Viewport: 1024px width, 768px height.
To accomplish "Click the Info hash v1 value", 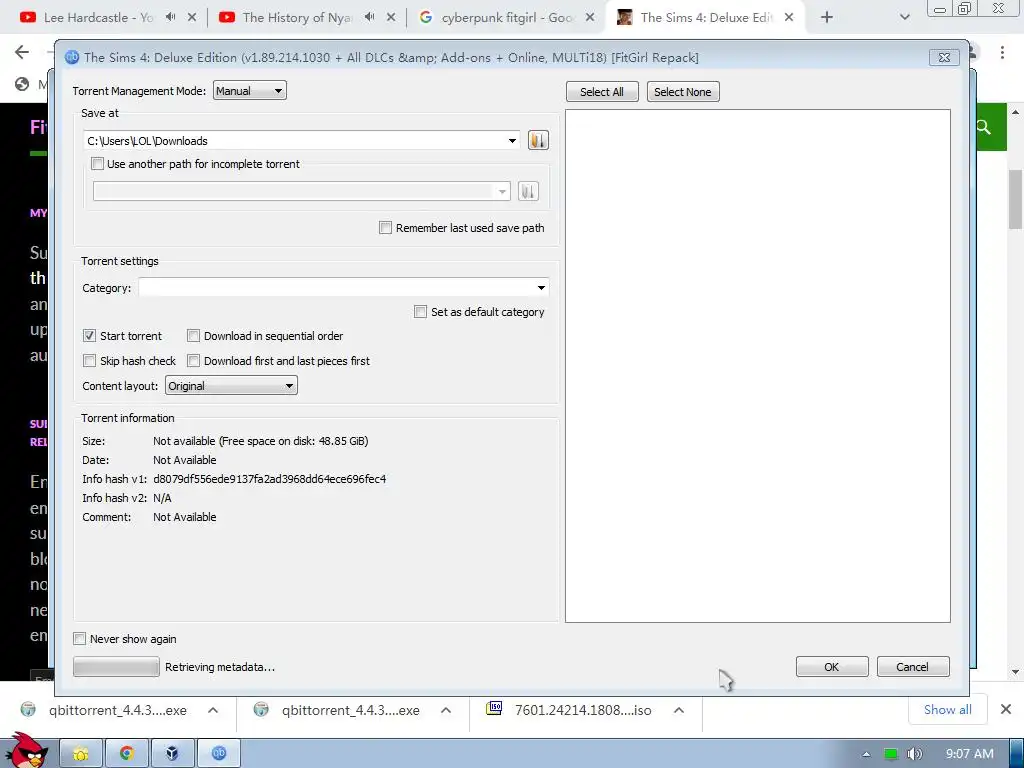I will tap(269, 479).
